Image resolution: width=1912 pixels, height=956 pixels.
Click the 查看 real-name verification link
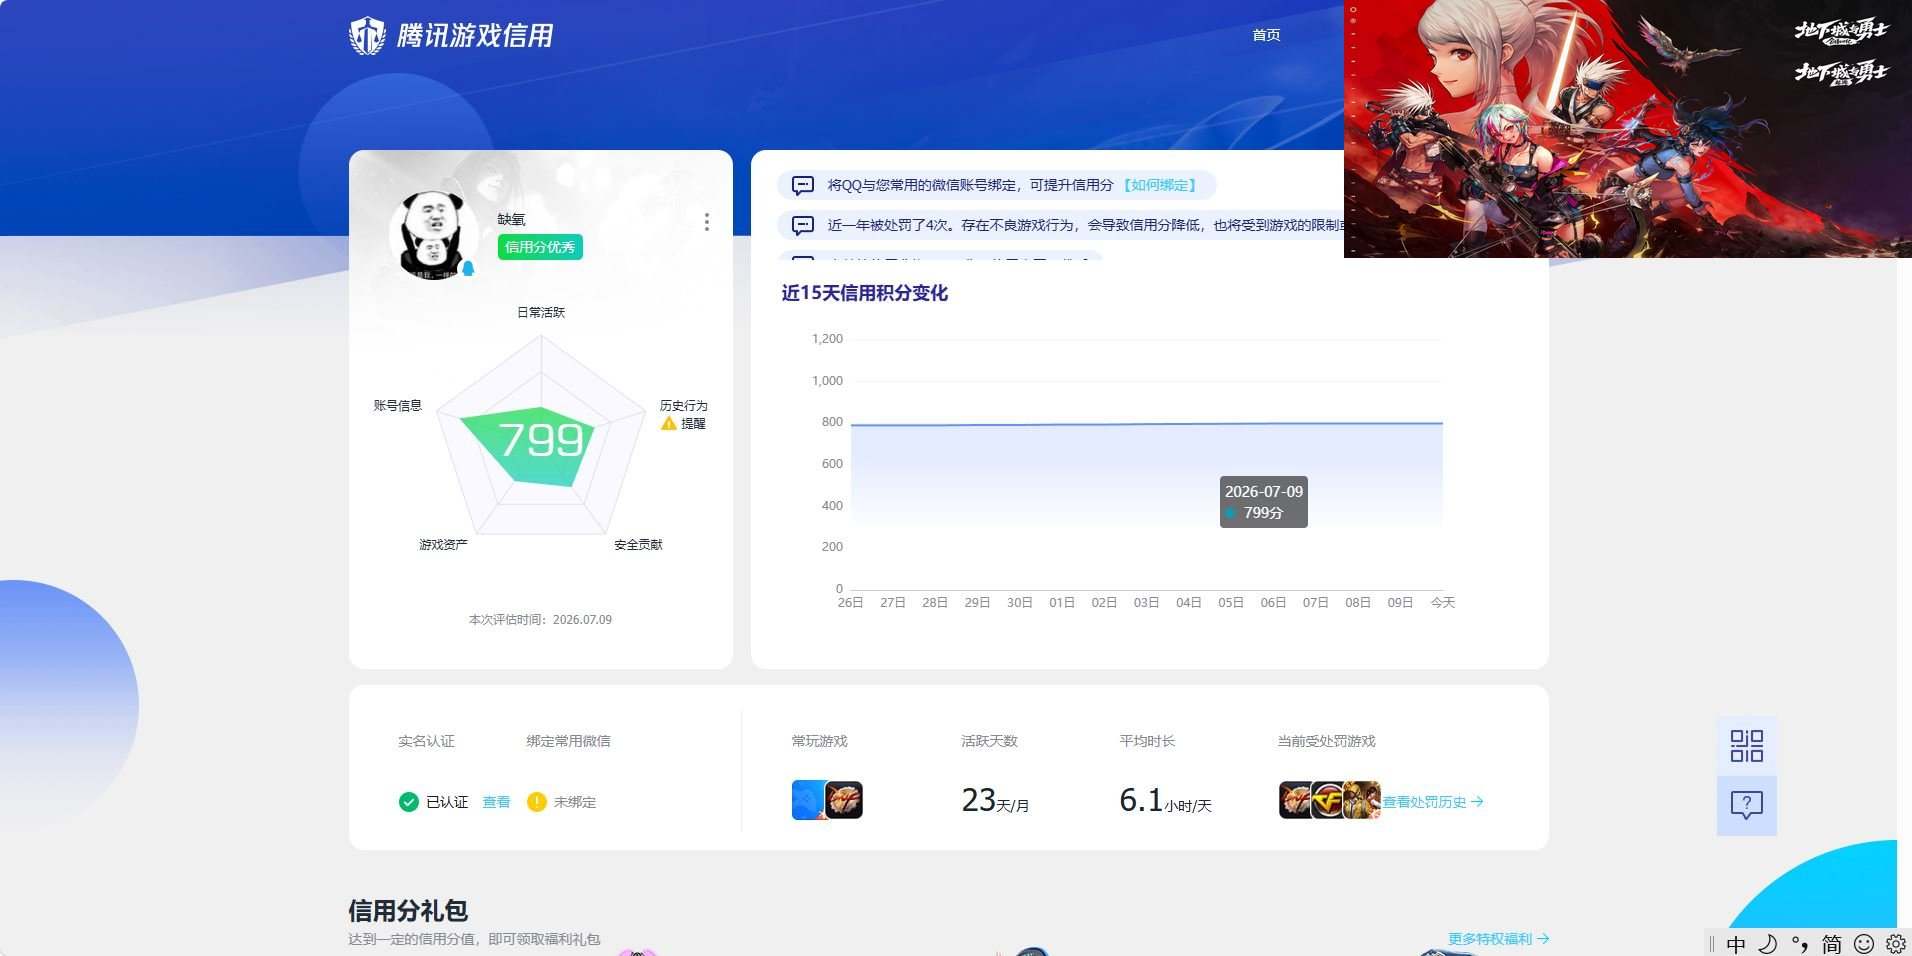[496, 802]
